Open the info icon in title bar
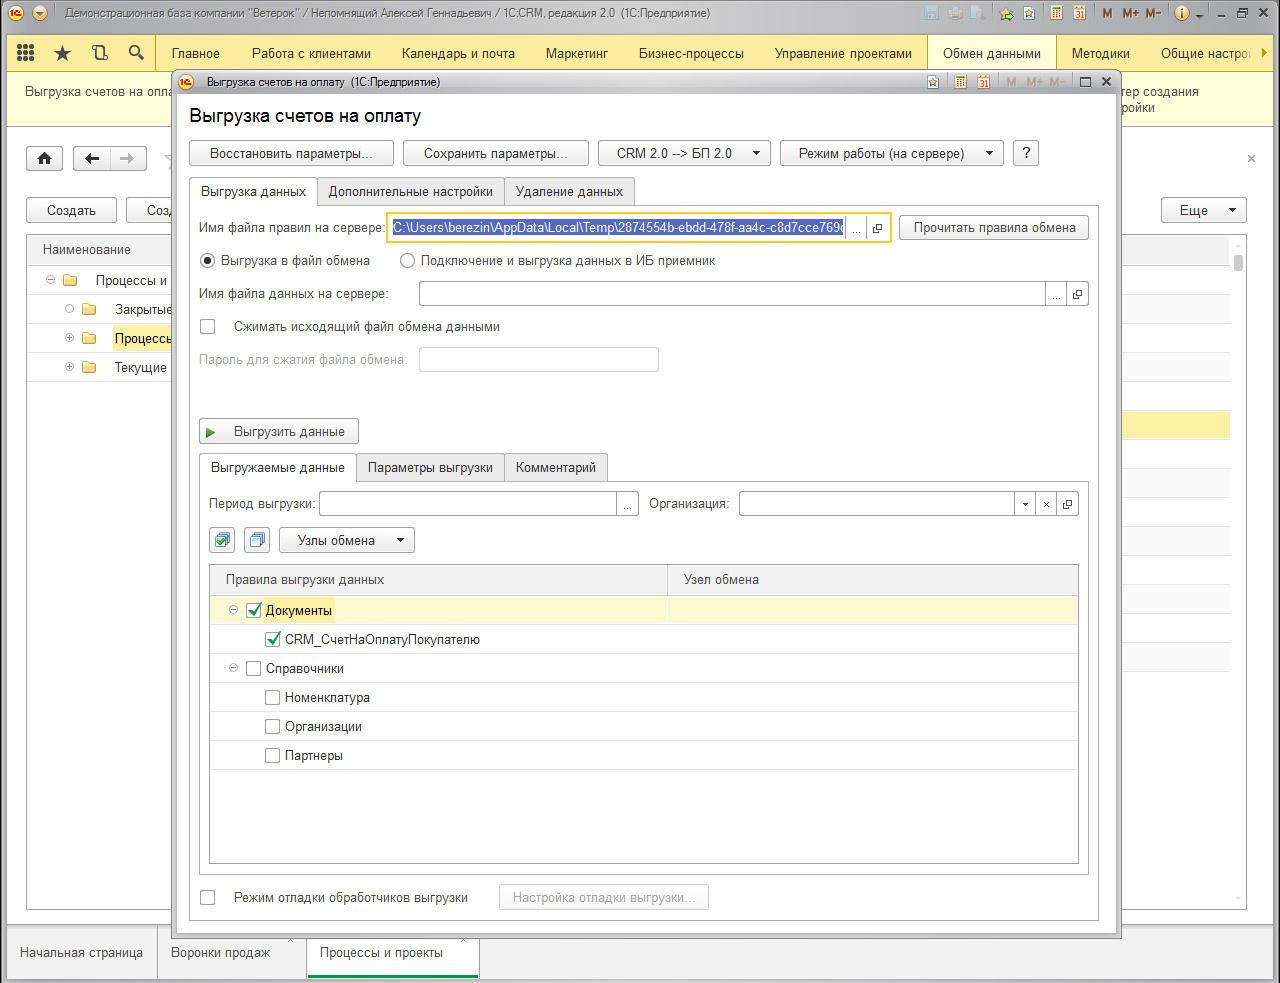 1182,13
